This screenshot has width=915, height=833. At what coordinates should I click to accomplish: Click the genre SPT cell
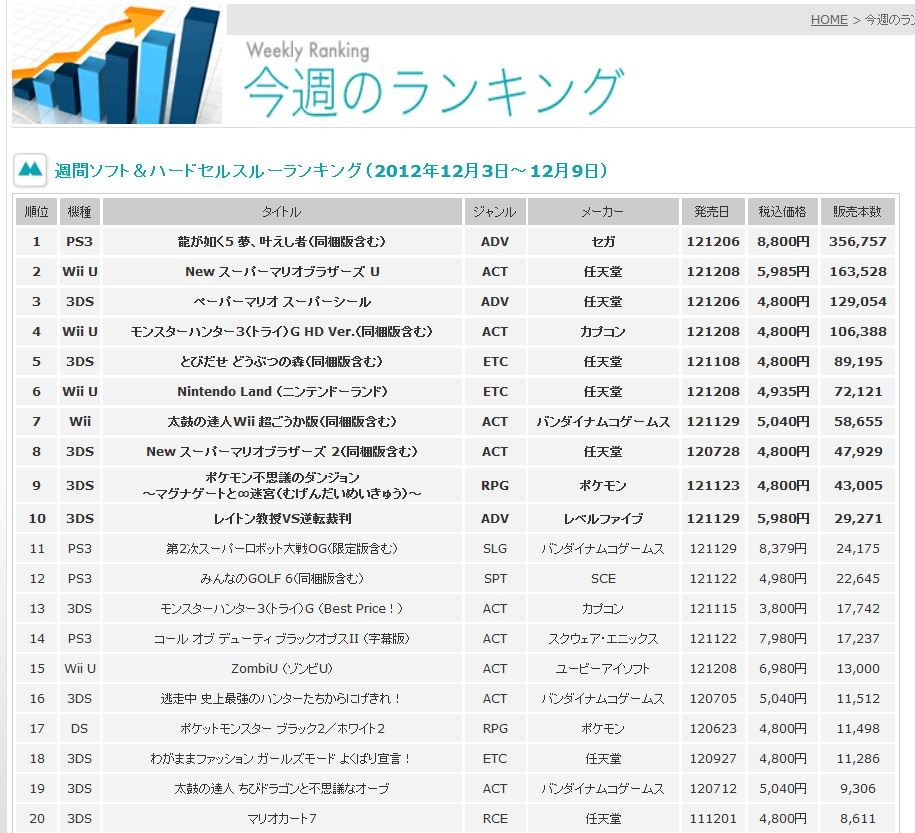pyautogui.click(x=495, y=578)
